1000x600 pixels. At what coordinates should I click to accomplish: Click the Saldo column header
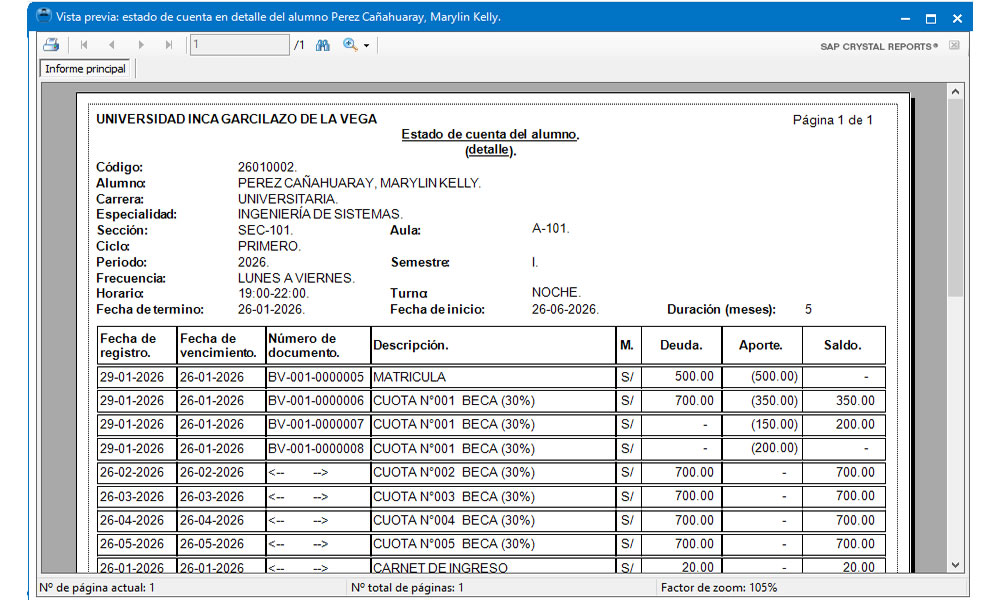842,345
